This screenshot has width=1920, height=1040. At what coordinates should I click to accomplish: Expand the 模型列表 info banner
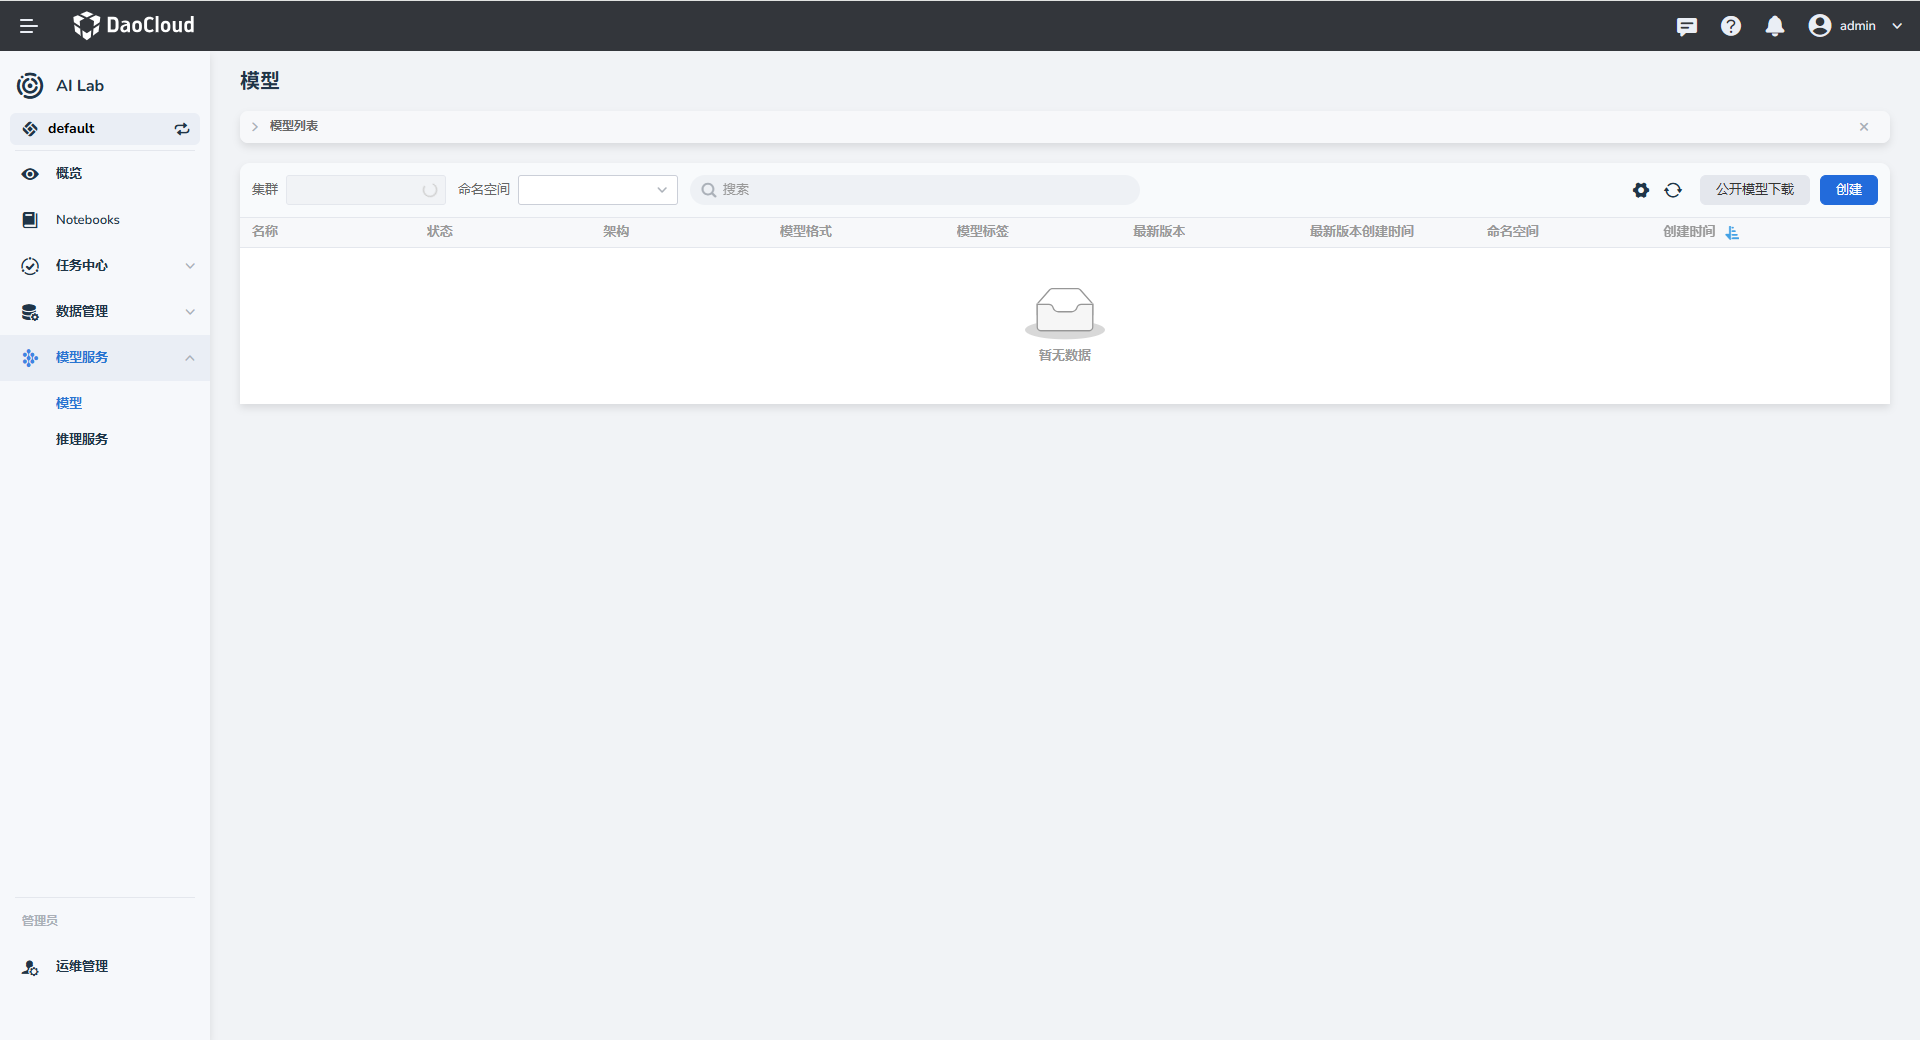click(x=255, y=126)
